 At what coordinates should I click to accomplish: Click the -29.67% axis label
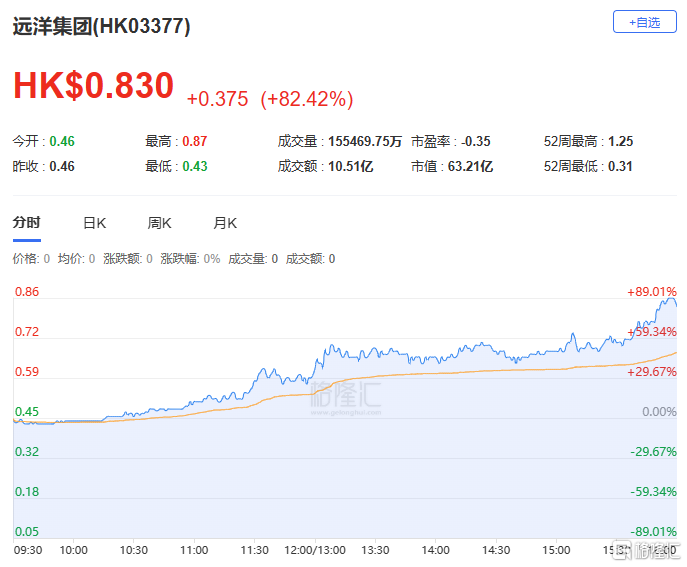pyautogui.click(x=654, y=451)
